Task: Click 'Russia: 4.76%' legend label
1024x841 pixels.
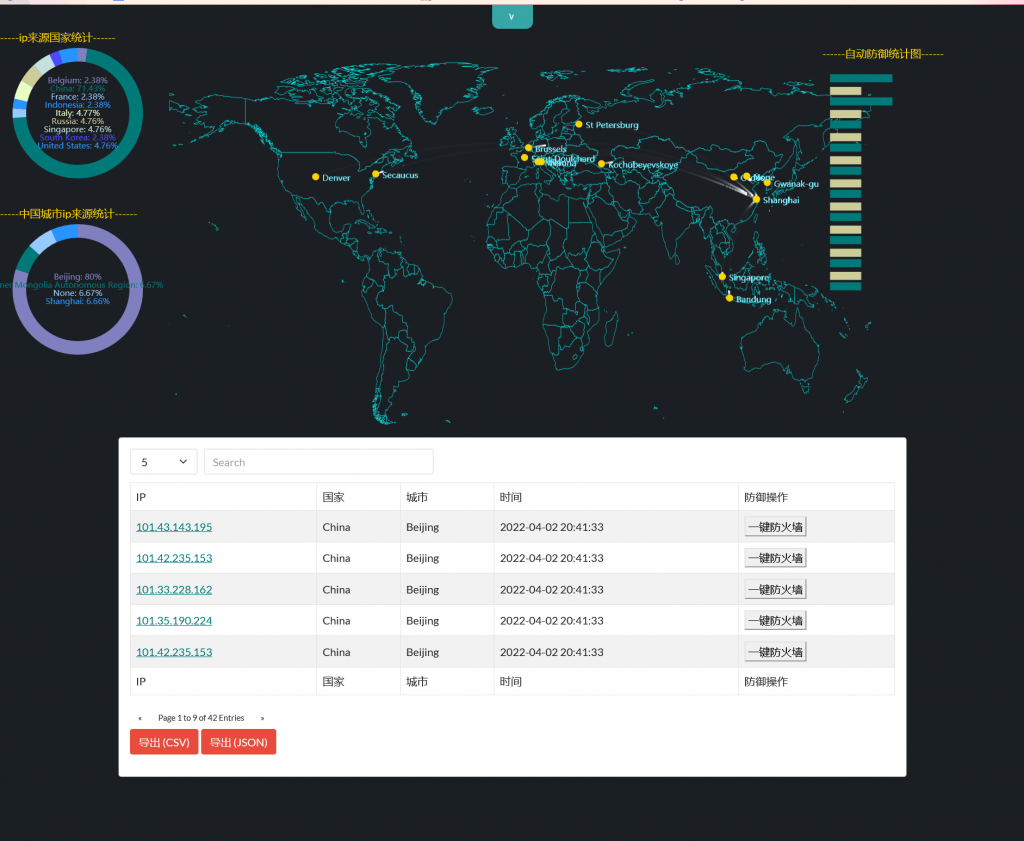Action: tap(78, 121)
